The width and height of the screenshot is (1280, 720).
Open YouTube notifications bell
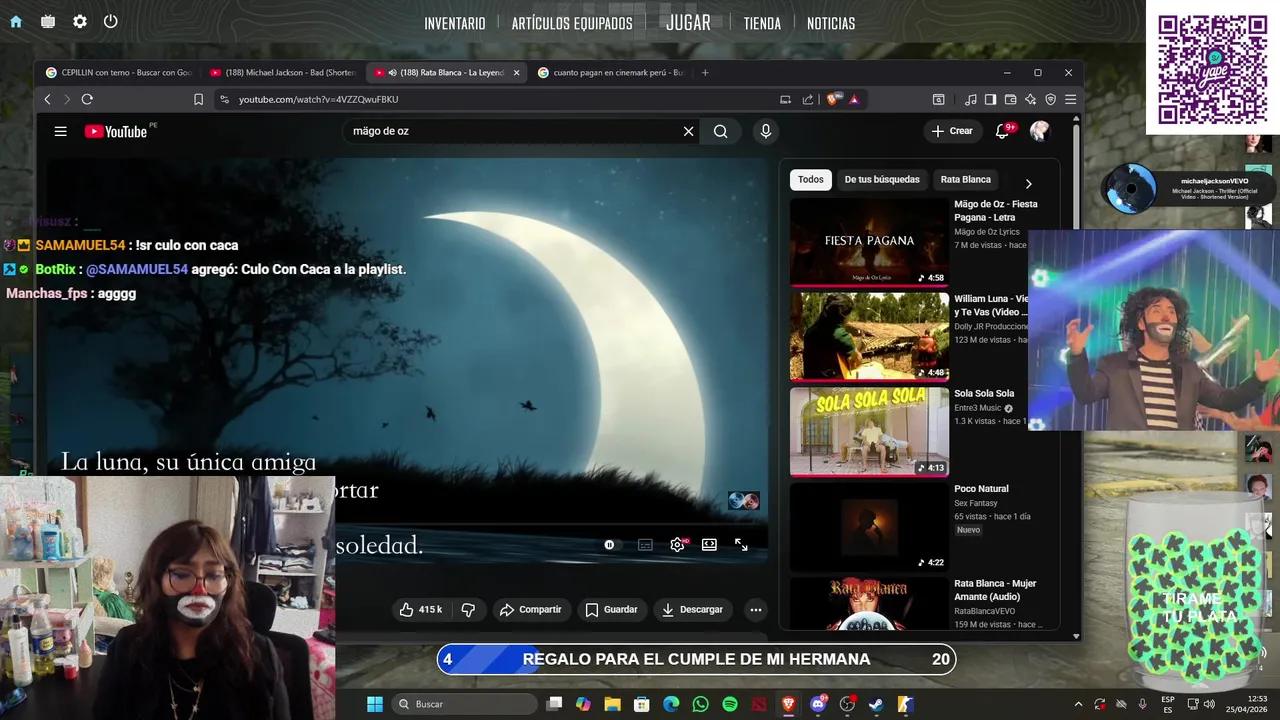point(1002,131)
